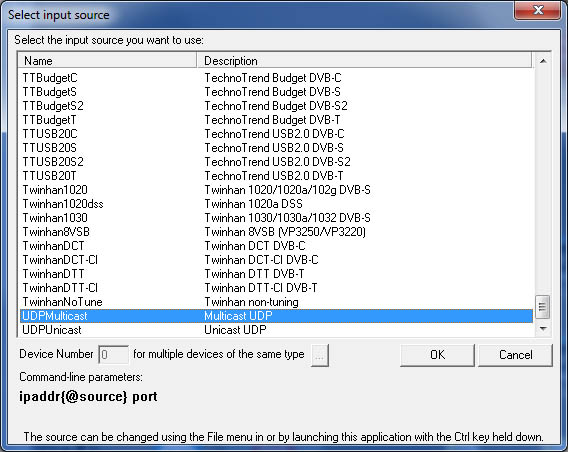Click description Twinhan DCT DVB-C
The image size is (568, 452).
pos(255,246)
